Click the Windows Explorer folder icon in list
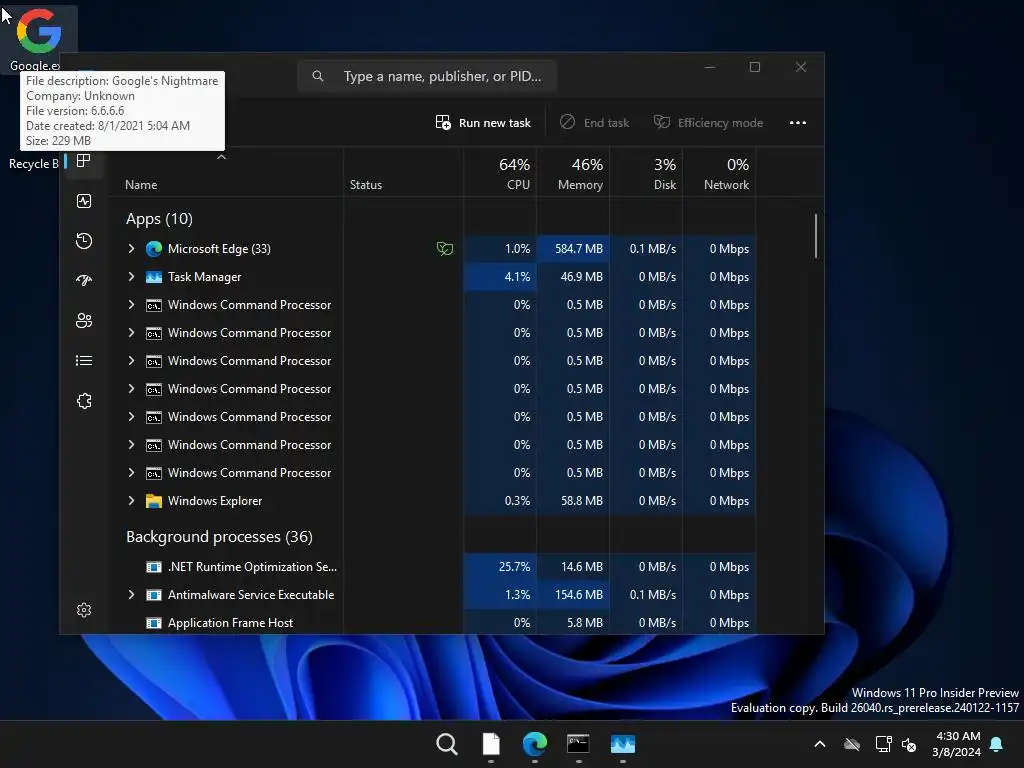1024x768 pixels. [153, 501]
